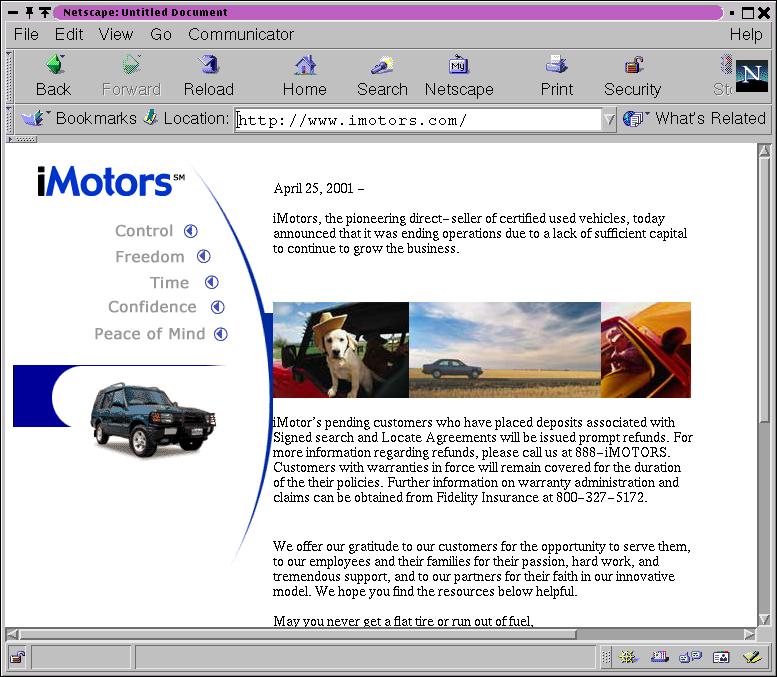Image resolution: width=777 pixels, height=677 pixels.
Task: Open Inbox from component bar
Action: [660, 657]
